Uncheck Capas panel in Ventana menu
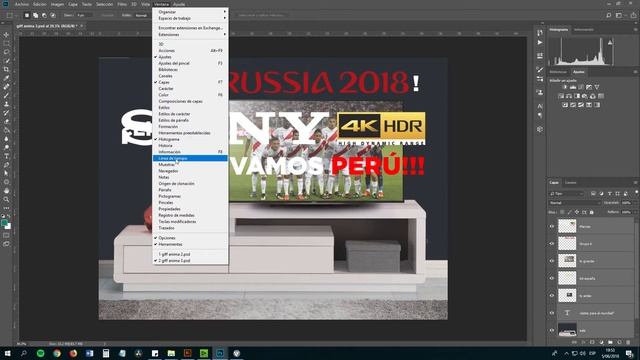 [190, 82]
